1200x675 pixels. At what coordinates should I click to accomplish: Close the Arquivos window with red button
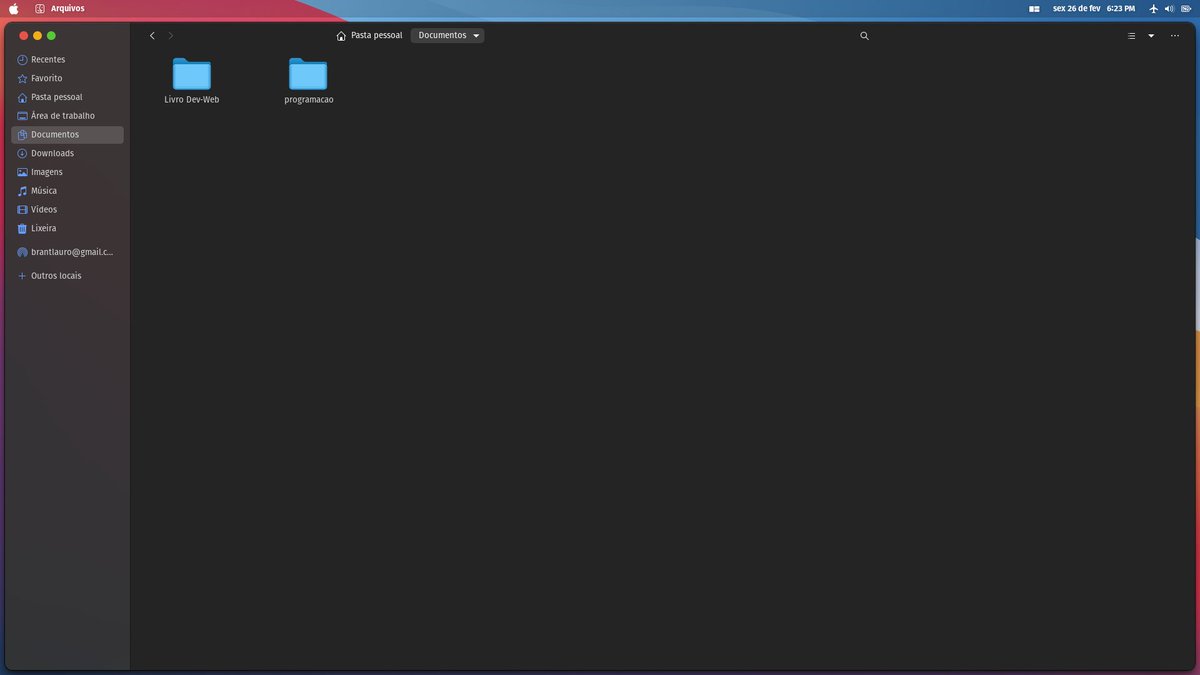point(24,36)
